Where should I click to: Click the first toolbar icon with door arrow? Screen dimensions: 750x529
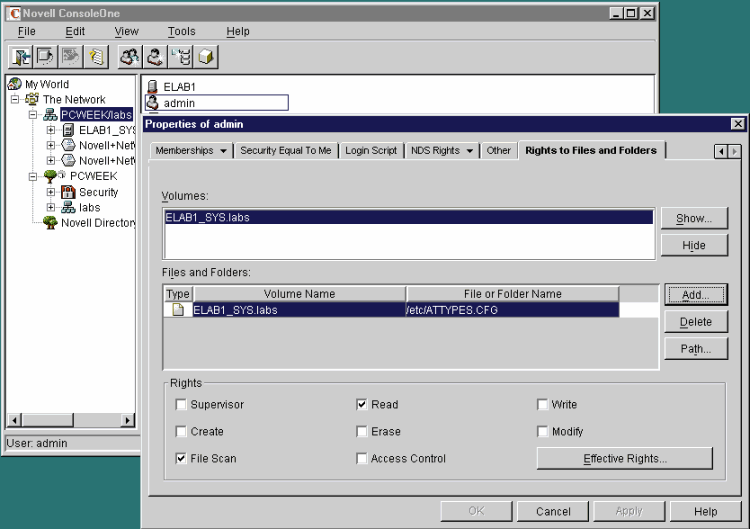click(21, 57)
